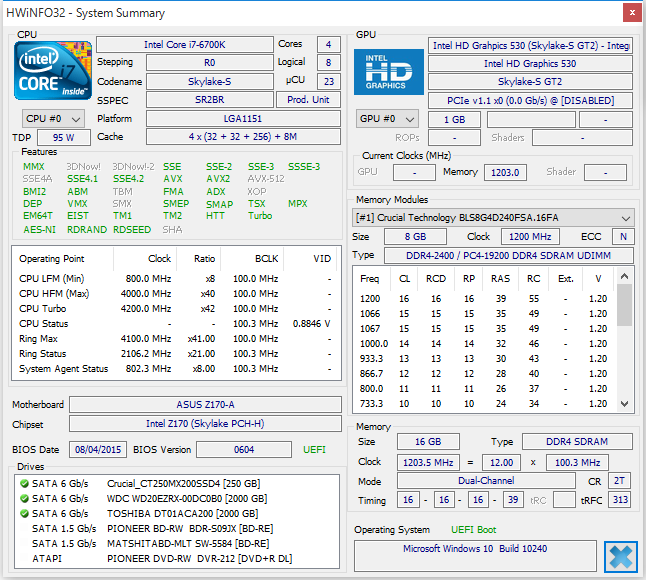Click the SR2BR SSPEC field

point(210,100)
